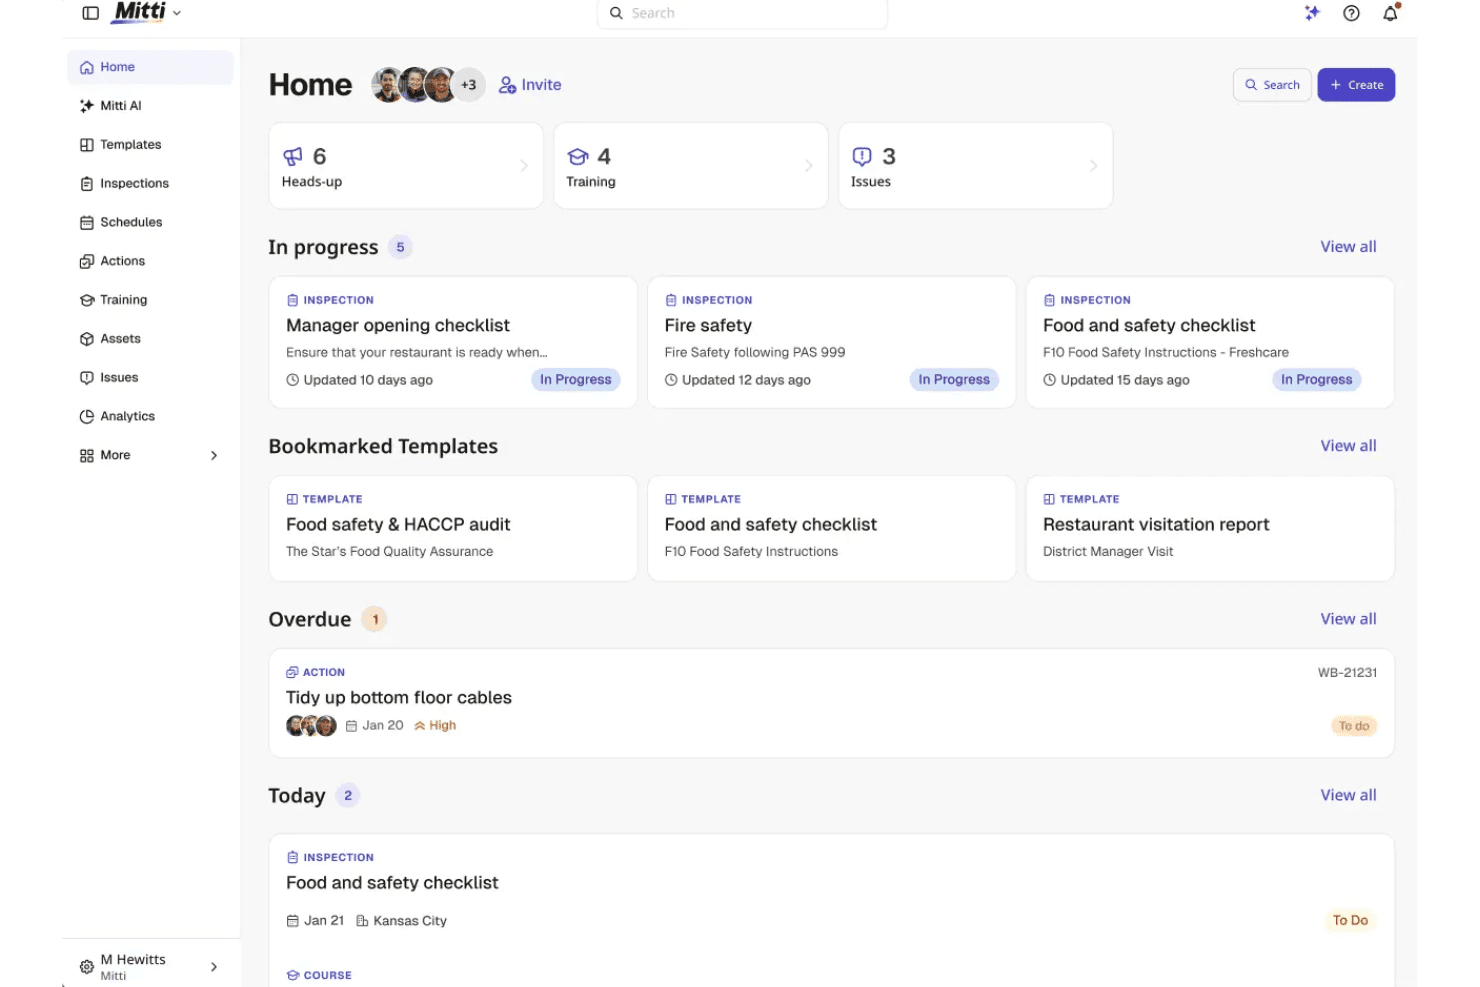The height and width of the screenshot is (987, 1480).
Task: Collapse the sidebar with the panel icon
Action: [x=90, y=13]
